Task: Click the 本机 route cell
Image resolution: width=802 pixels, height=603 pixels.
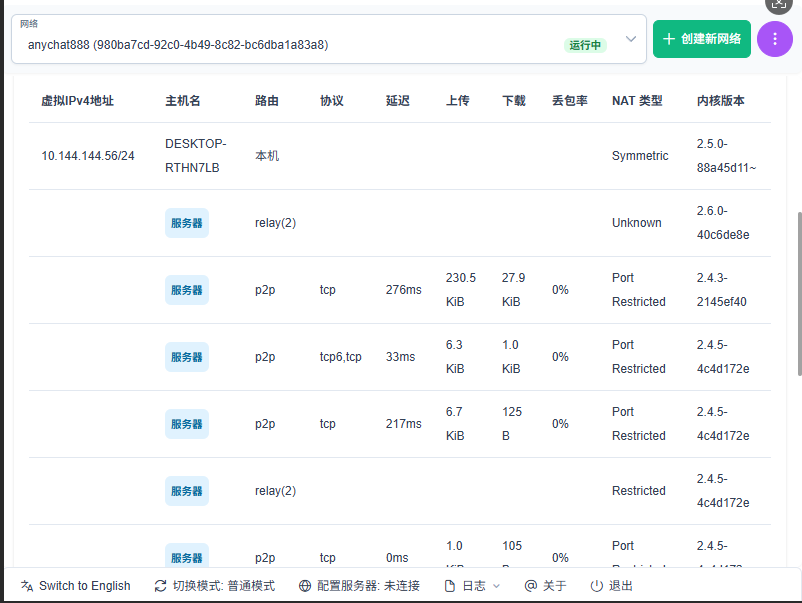Action: click(x=267, y=156)
